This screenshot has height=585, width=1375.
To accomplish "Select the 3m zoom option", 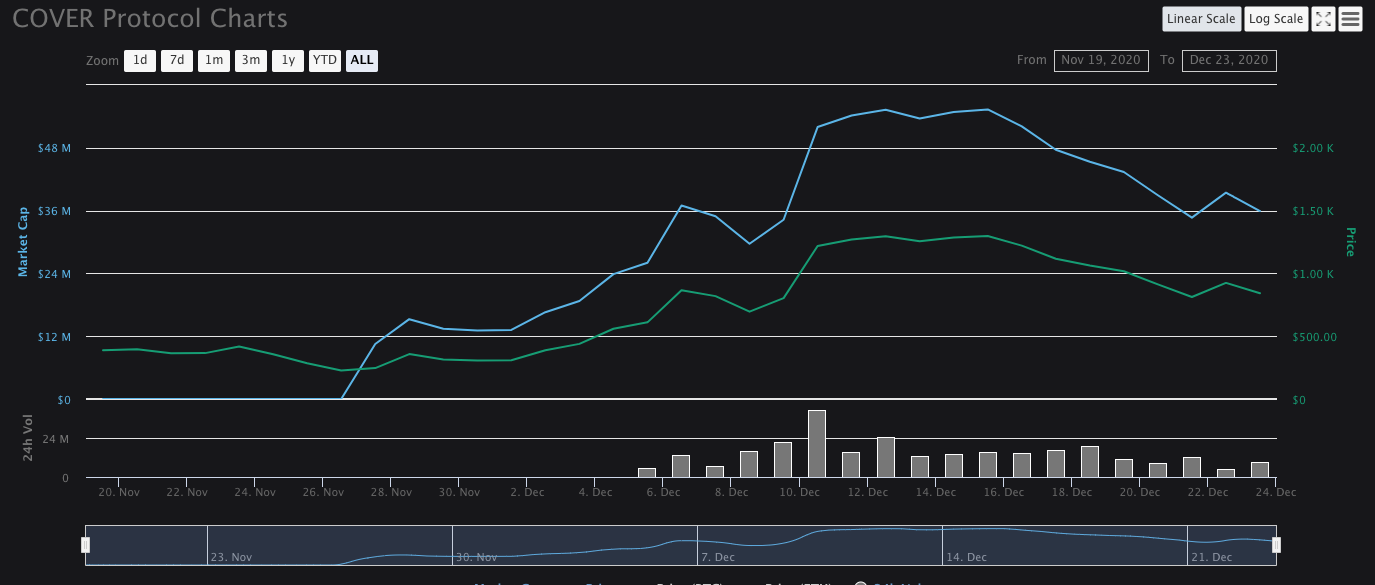I will [251, 61].
